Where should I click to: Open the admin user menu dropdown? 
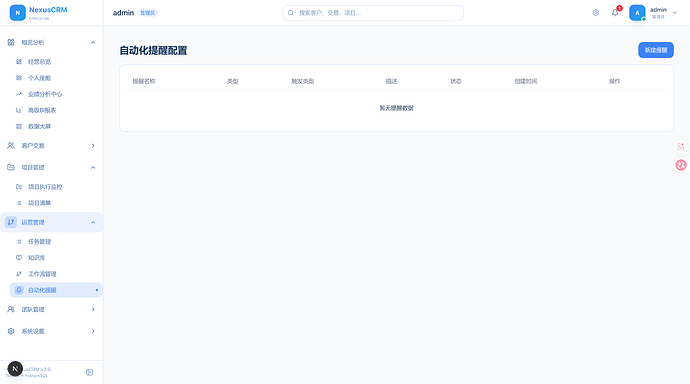[x=653, y=13]
